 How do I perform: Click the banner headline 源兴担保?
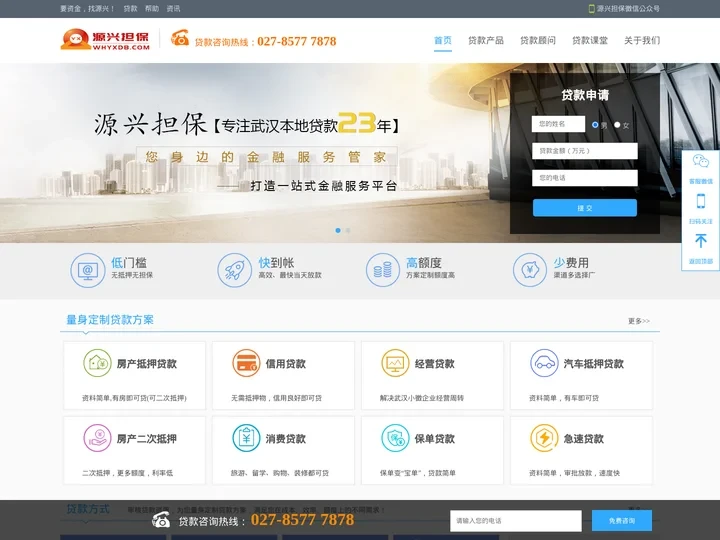[x=151, y=124]
